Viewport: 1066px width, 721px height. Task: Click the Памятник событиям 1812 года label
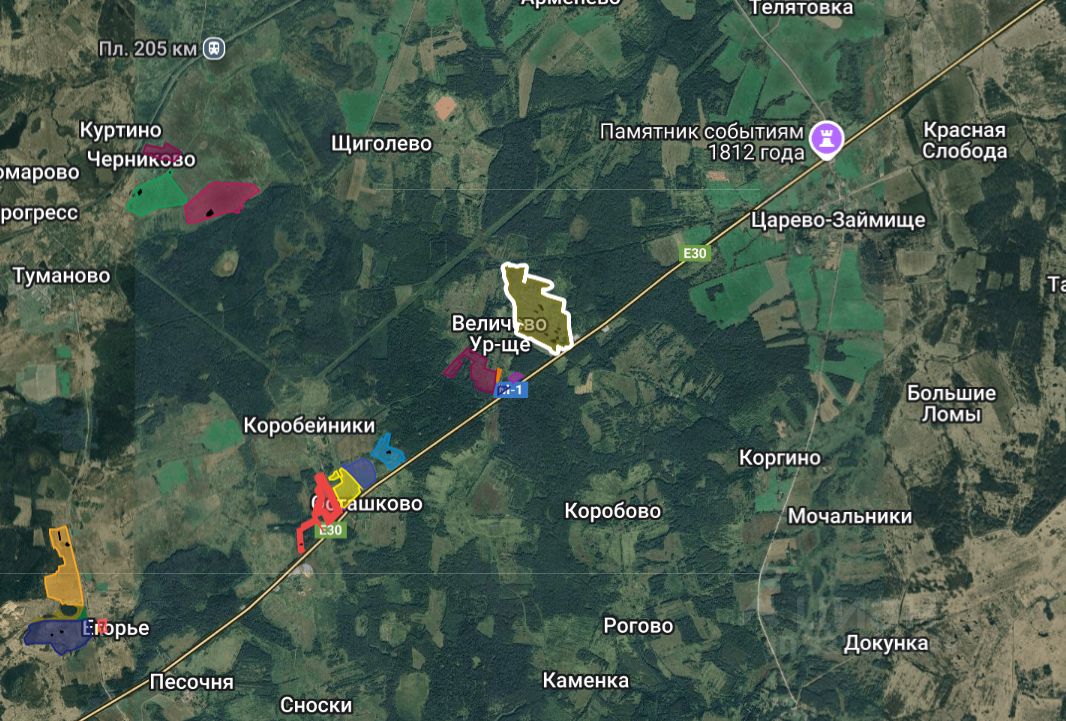coord(702,141)
